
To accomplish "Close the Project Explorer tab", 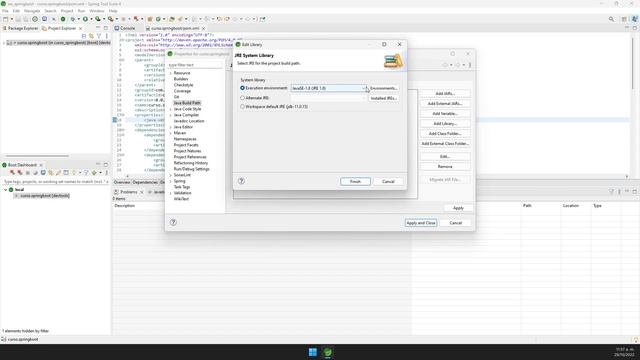I will point(80,28).
